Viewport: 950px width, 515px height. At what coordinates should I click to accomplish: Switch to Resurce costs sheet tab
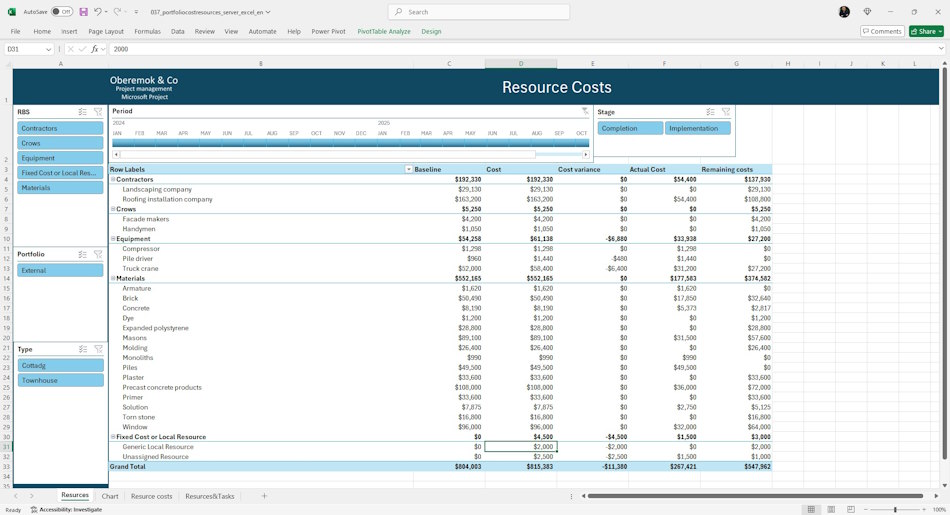coord(151,496)
